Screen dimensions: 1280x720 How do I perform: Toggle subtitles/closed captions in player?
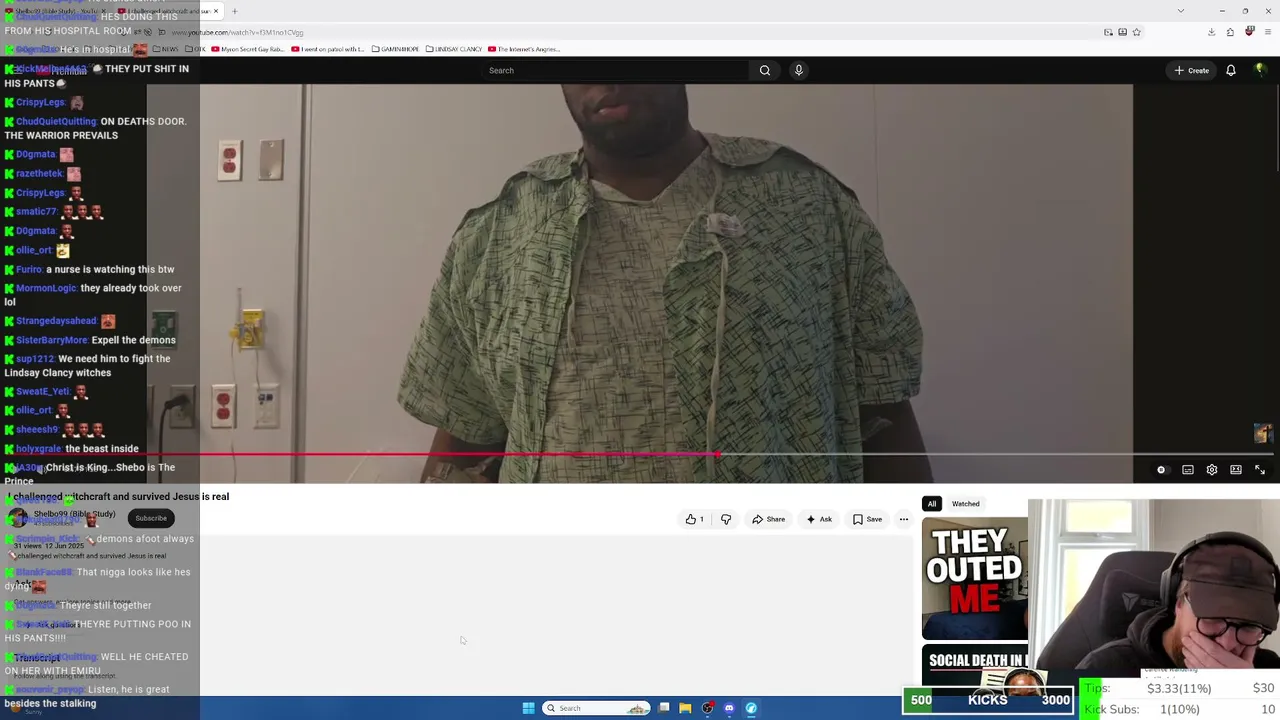(1188, 470)
